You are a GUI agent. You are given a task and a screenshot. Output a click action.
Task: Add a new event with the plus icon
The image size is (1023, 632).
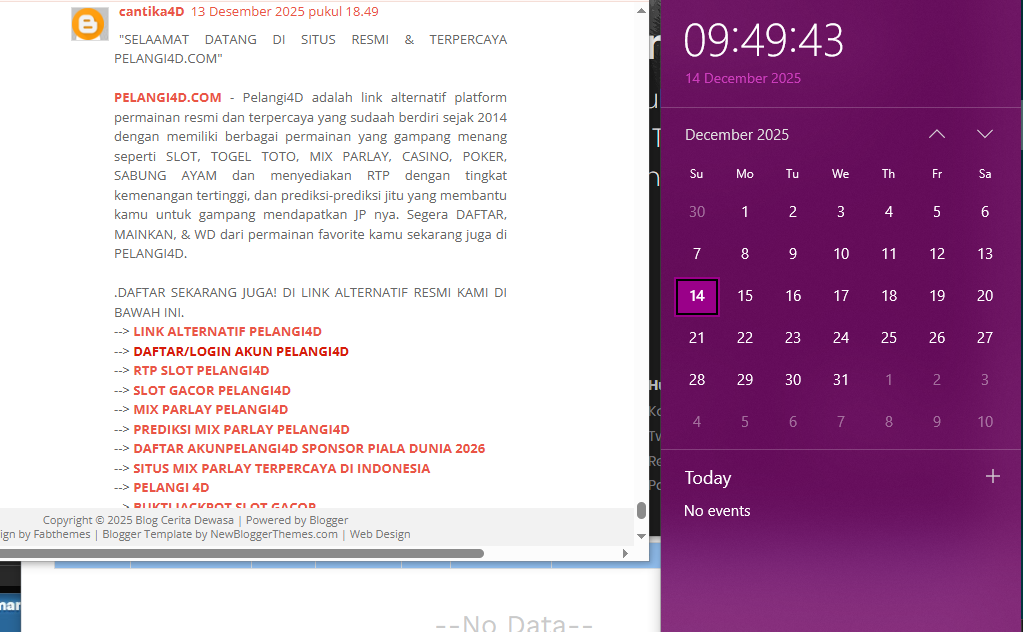point(992,477)
